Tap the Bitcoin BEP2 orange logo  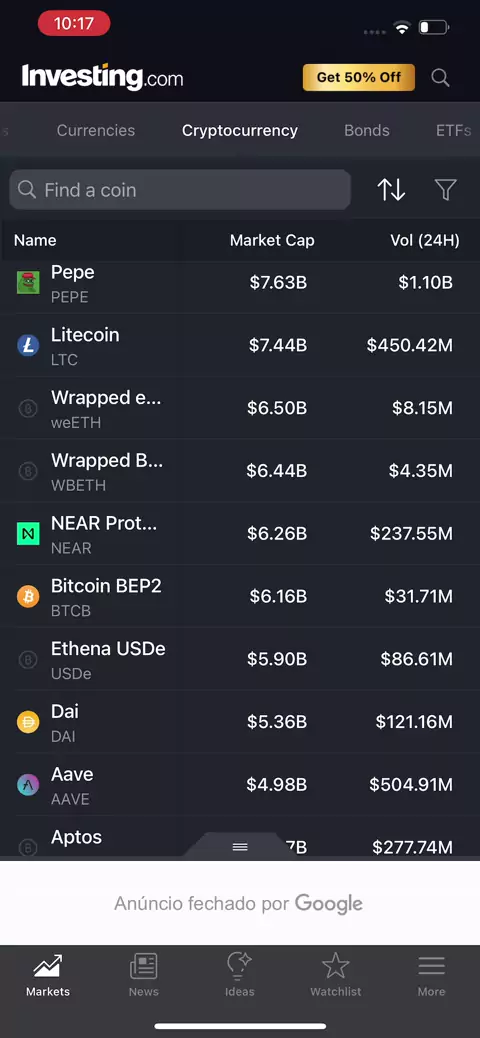coord(28,596)
